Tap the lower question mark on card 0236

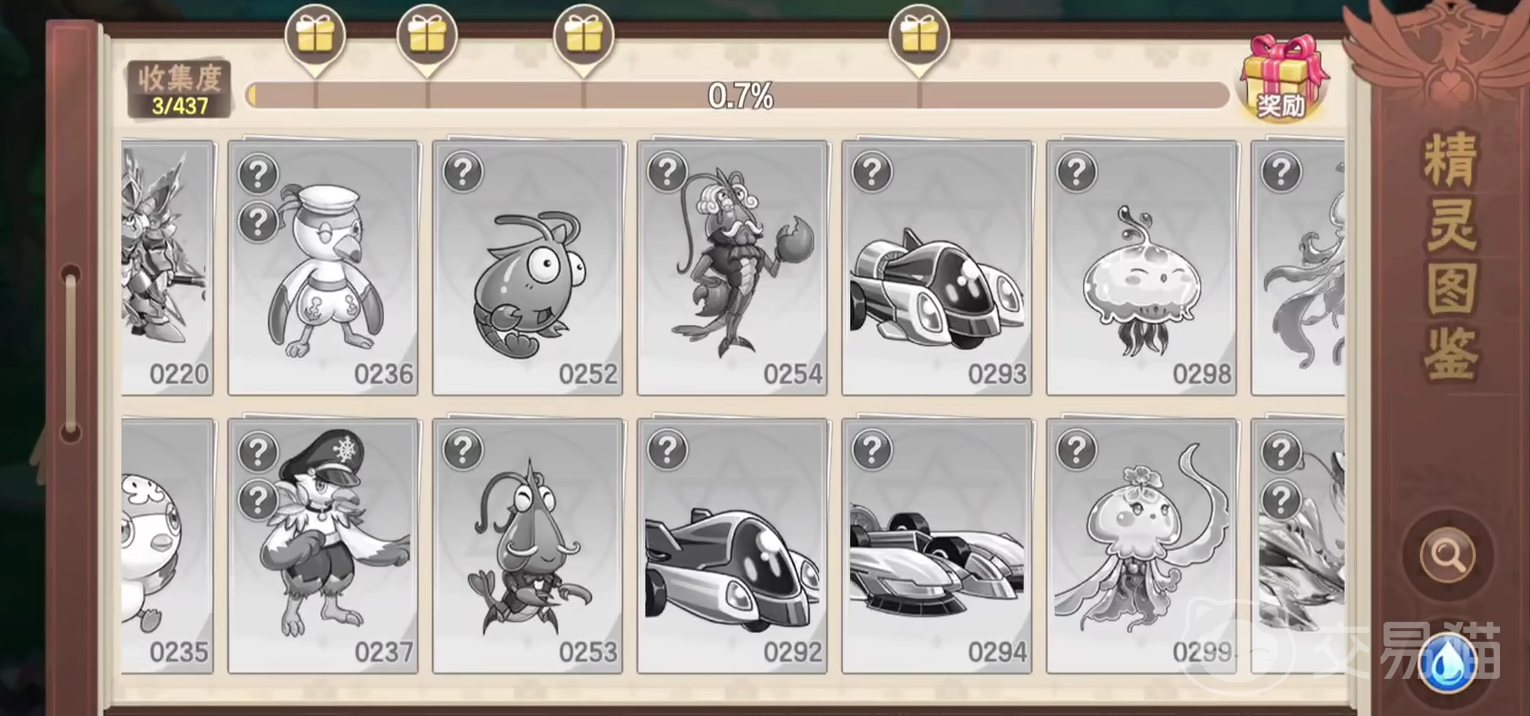pyautogui.click(x=258, y=221)
